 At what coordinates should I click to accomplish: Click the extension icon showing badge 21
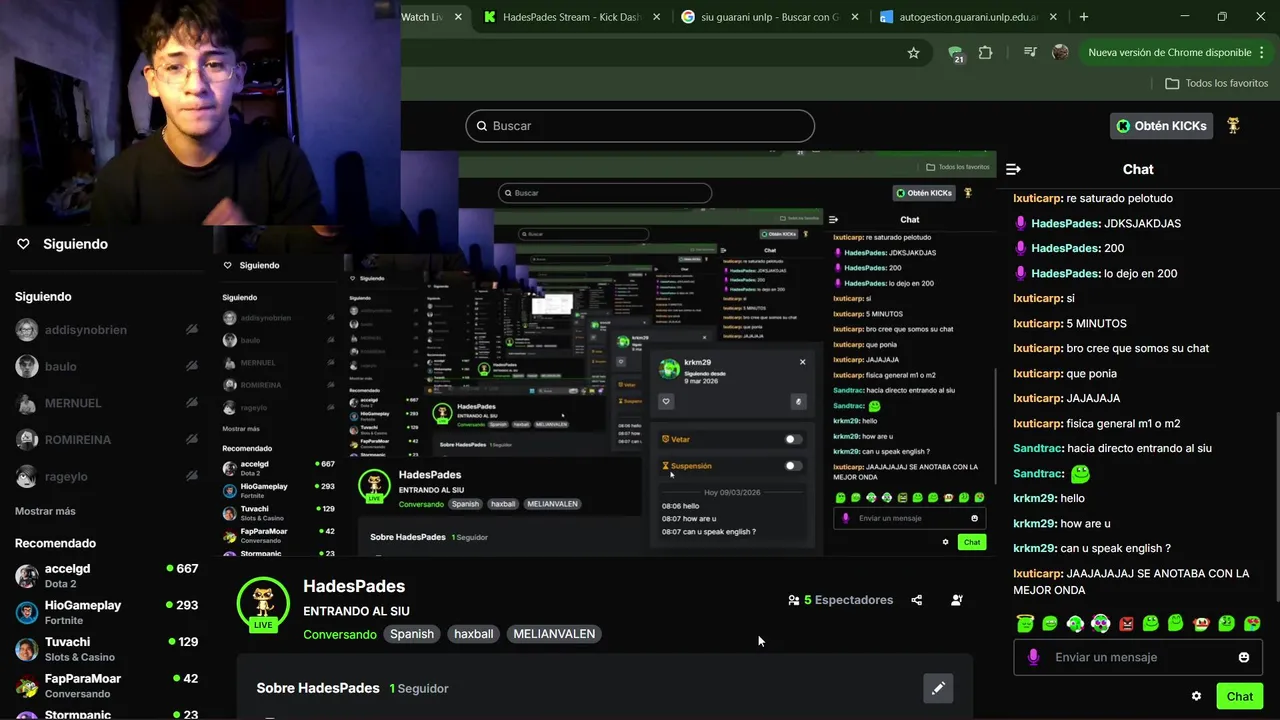pyautogui.click(x=956, y=53)
